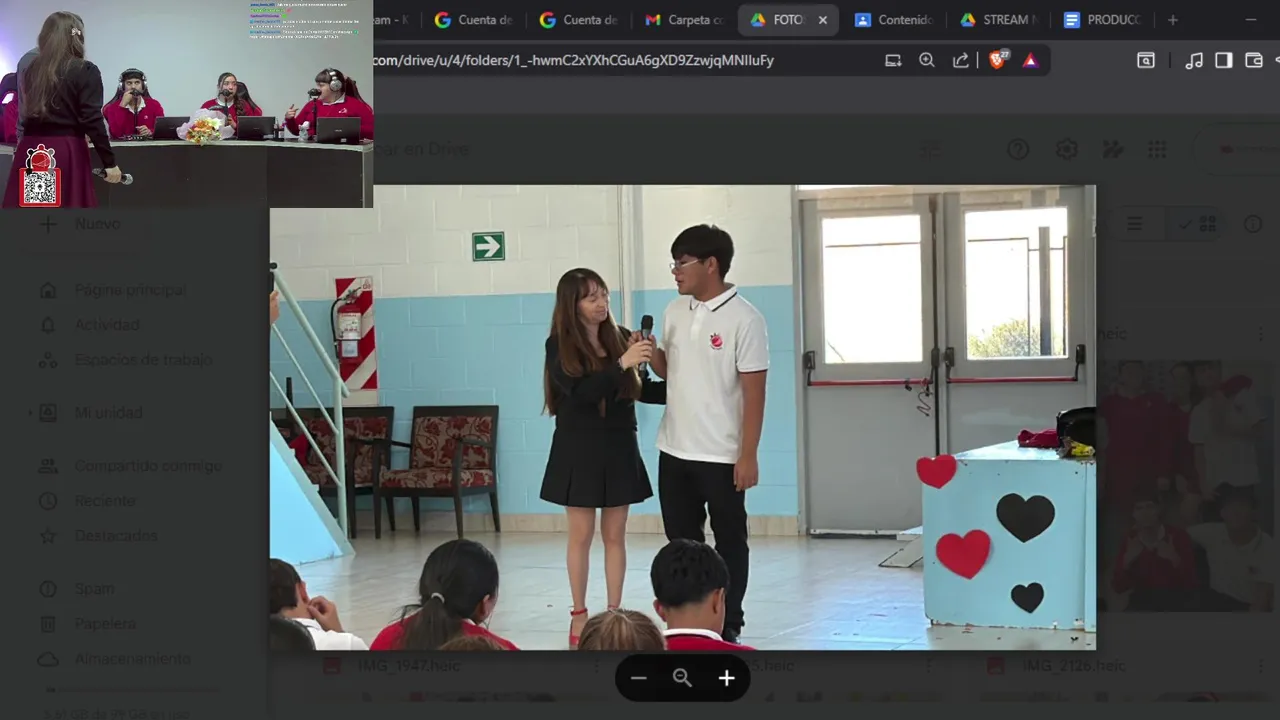The height and width of the screenshot is (720, 1280).
Task: Expand the Mi unidad tree arrow
Action: pyautogui.click(x=31, y=412)
